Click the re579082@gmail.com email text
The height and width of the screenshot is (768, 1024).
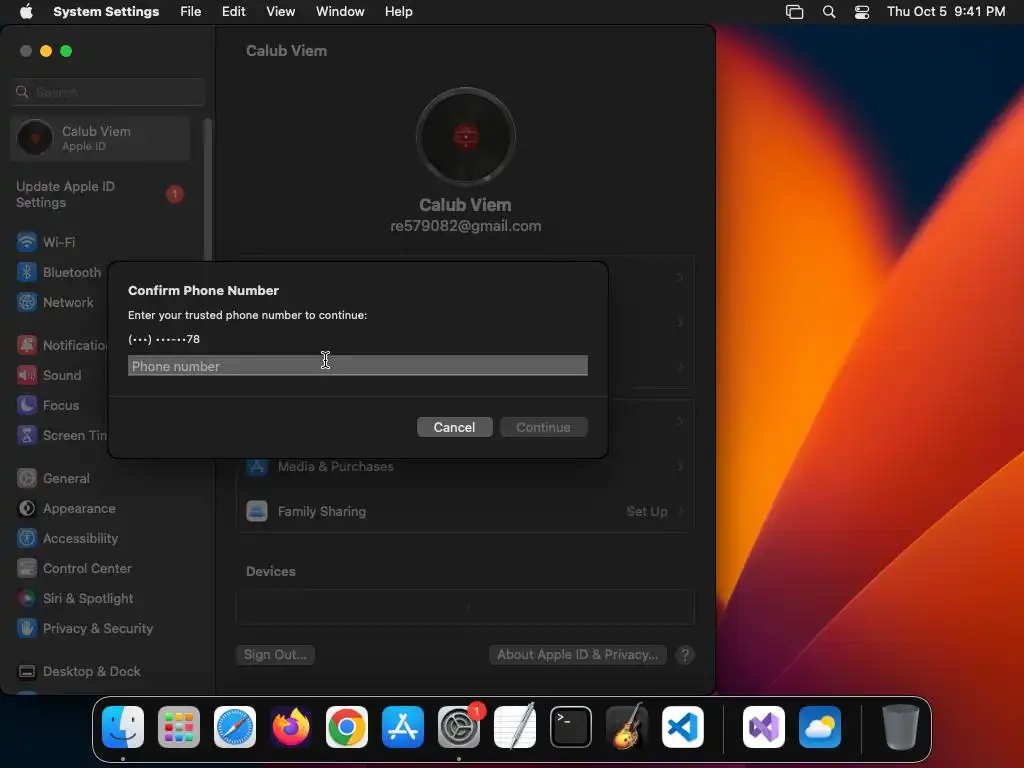point(466,226)
